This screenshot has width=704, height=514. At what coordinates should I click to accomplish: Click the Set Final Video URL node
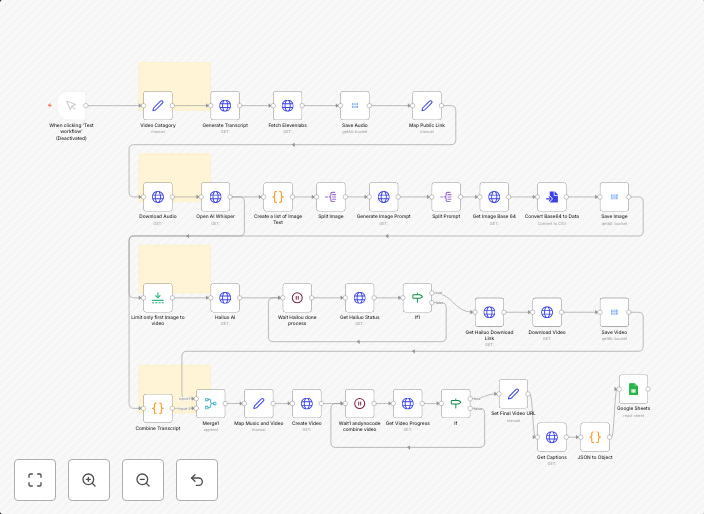click(513, 394)
